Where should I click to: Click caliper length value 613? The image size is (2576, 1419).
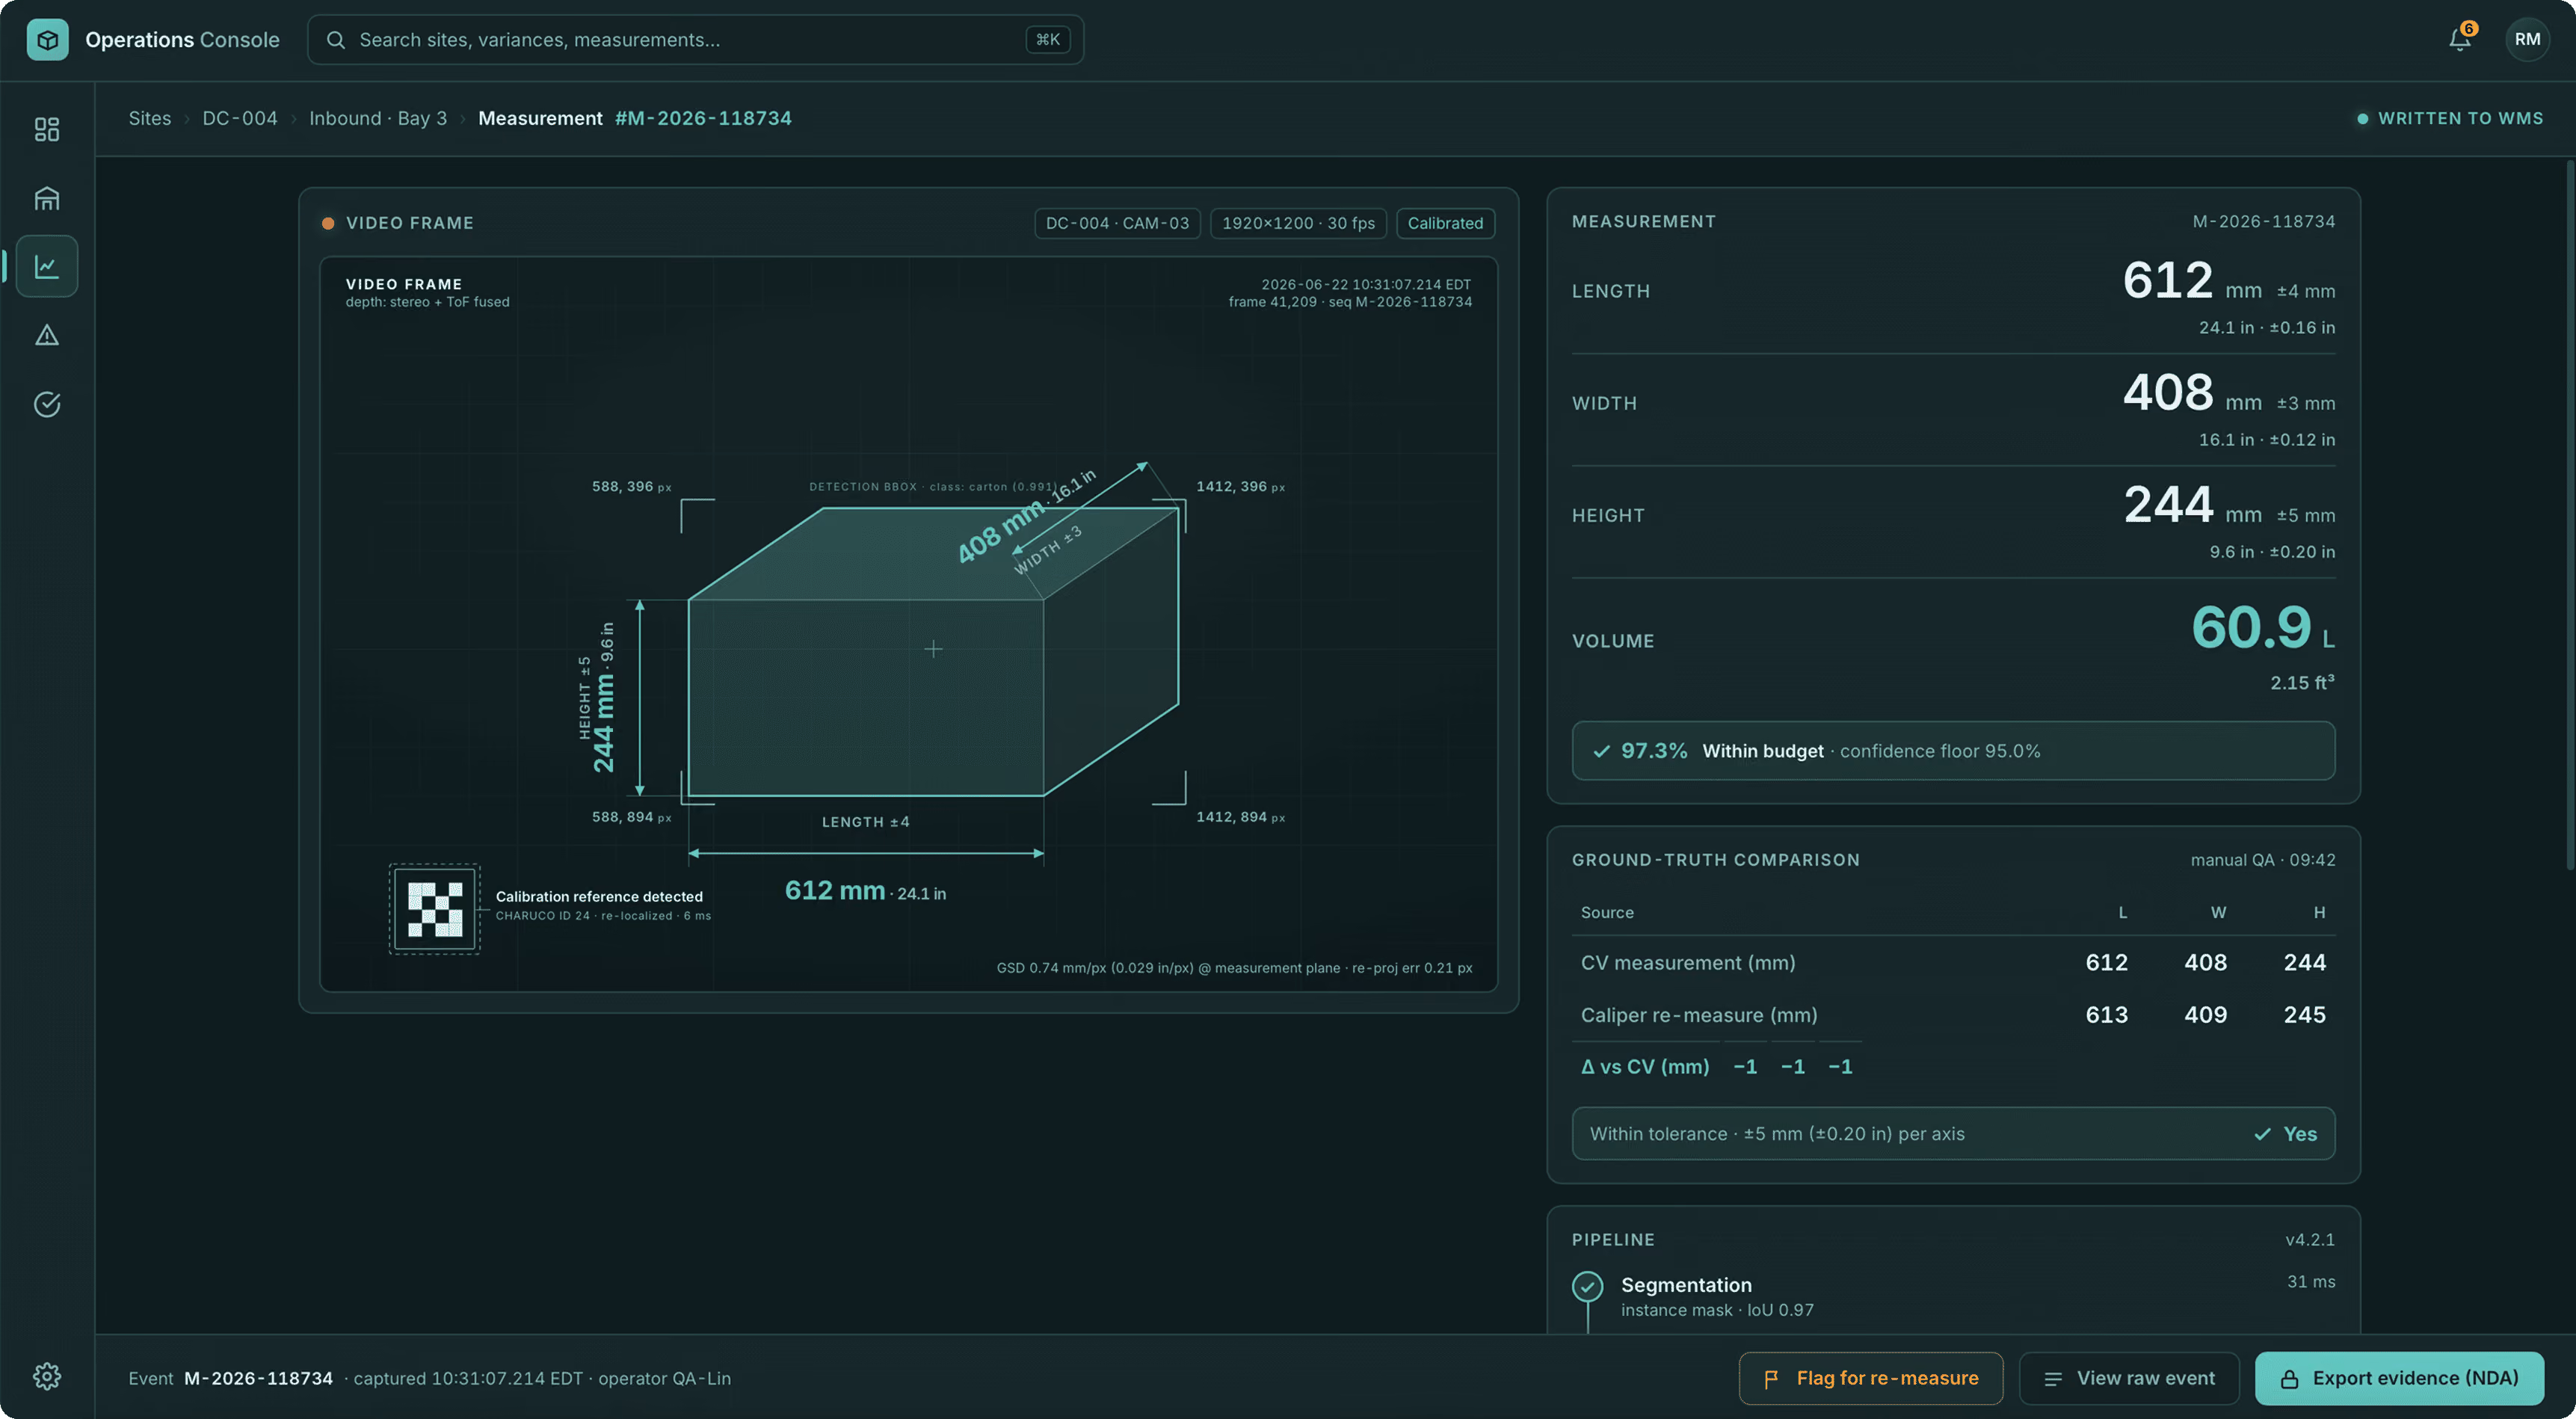2106,1014
